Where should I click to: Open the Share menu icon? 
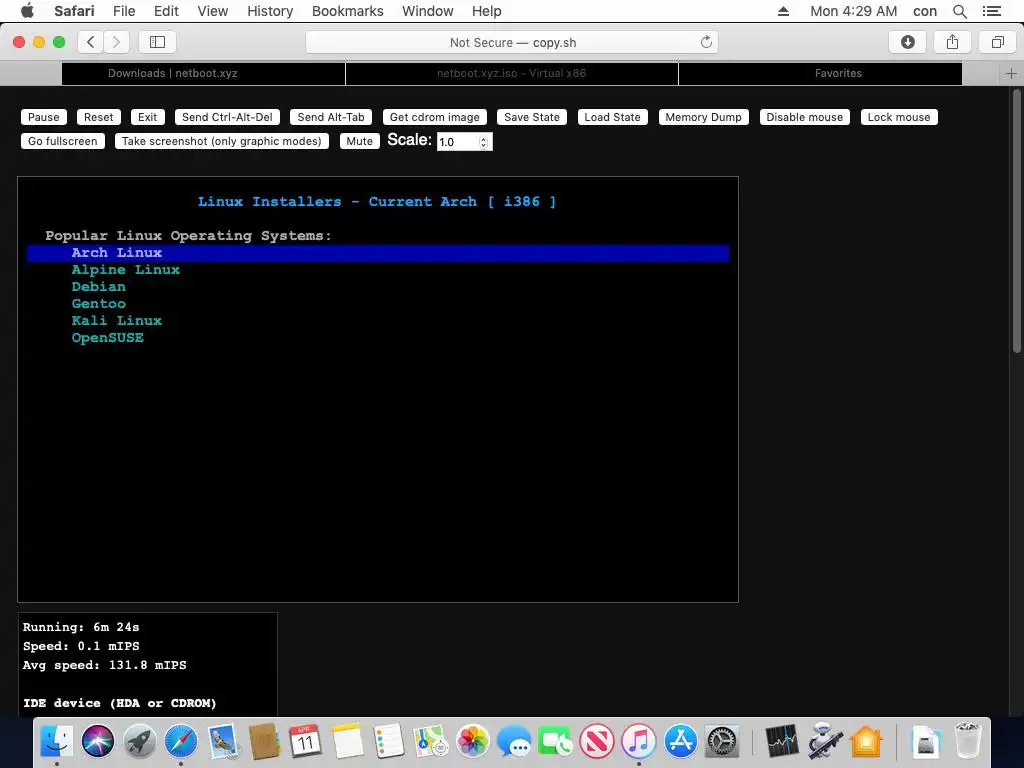click(952, 42)
